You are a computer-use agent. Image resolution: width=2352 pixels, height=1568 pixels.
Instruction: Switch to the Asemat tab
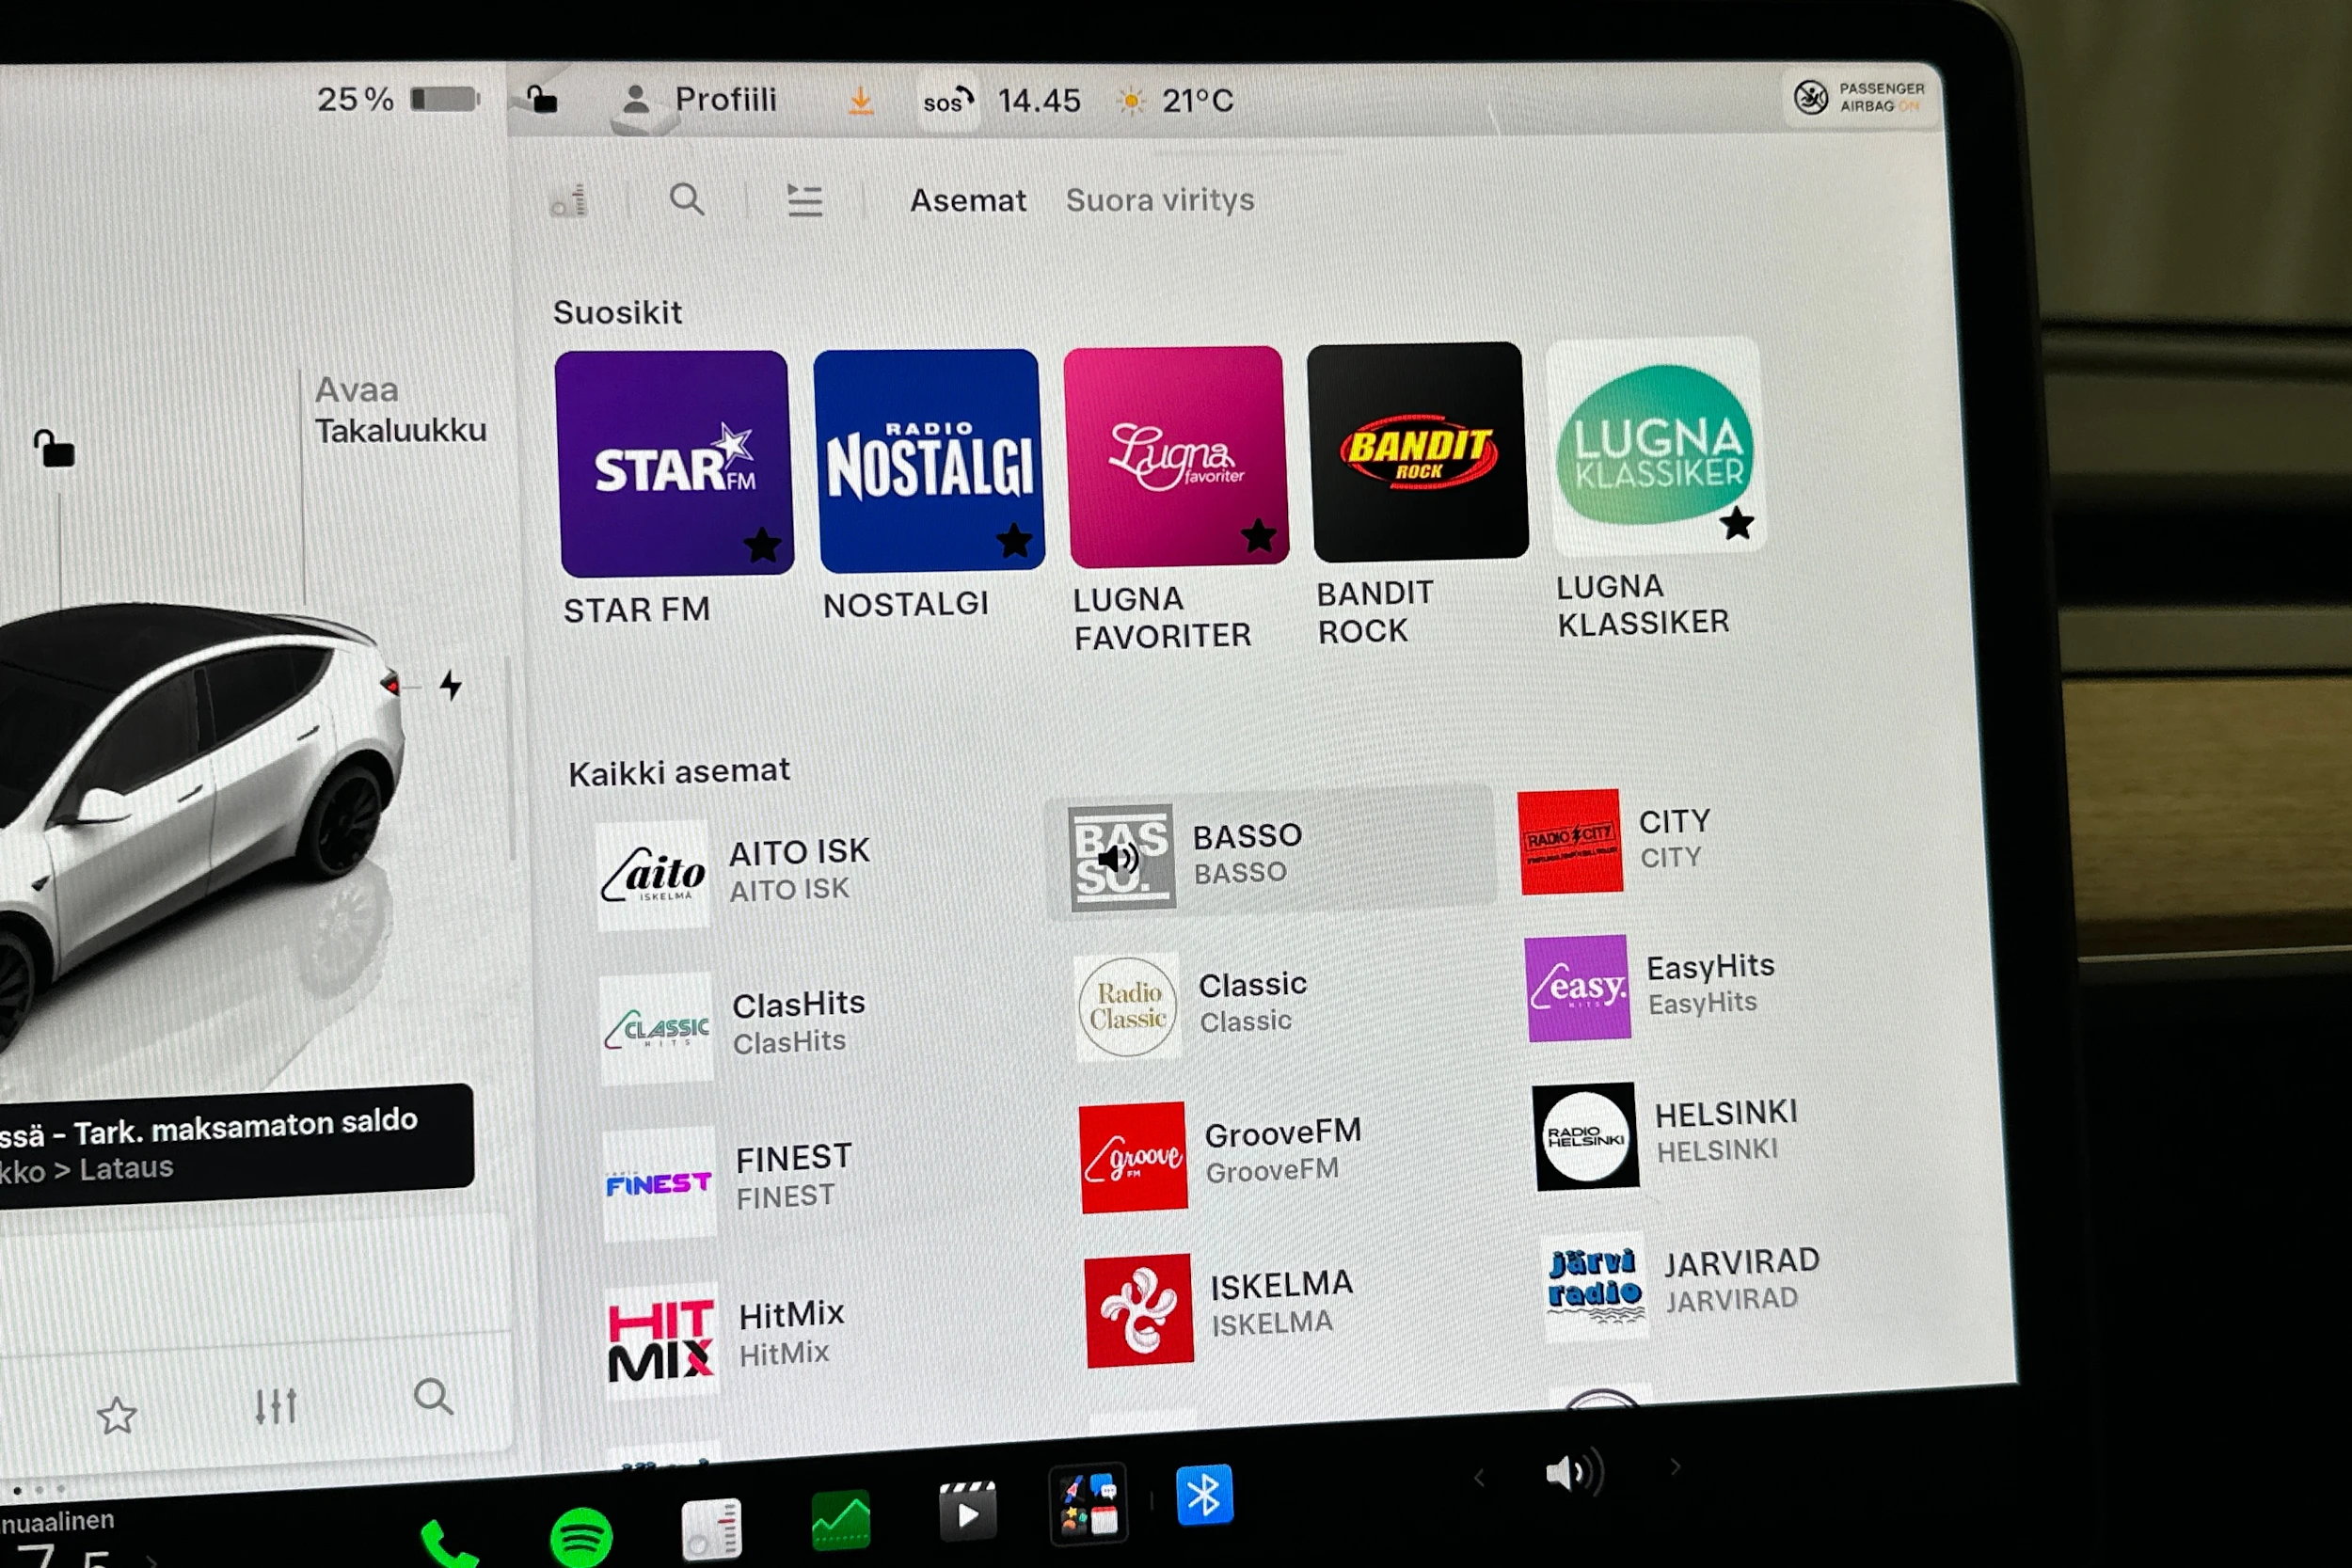(x=967, y=201)
